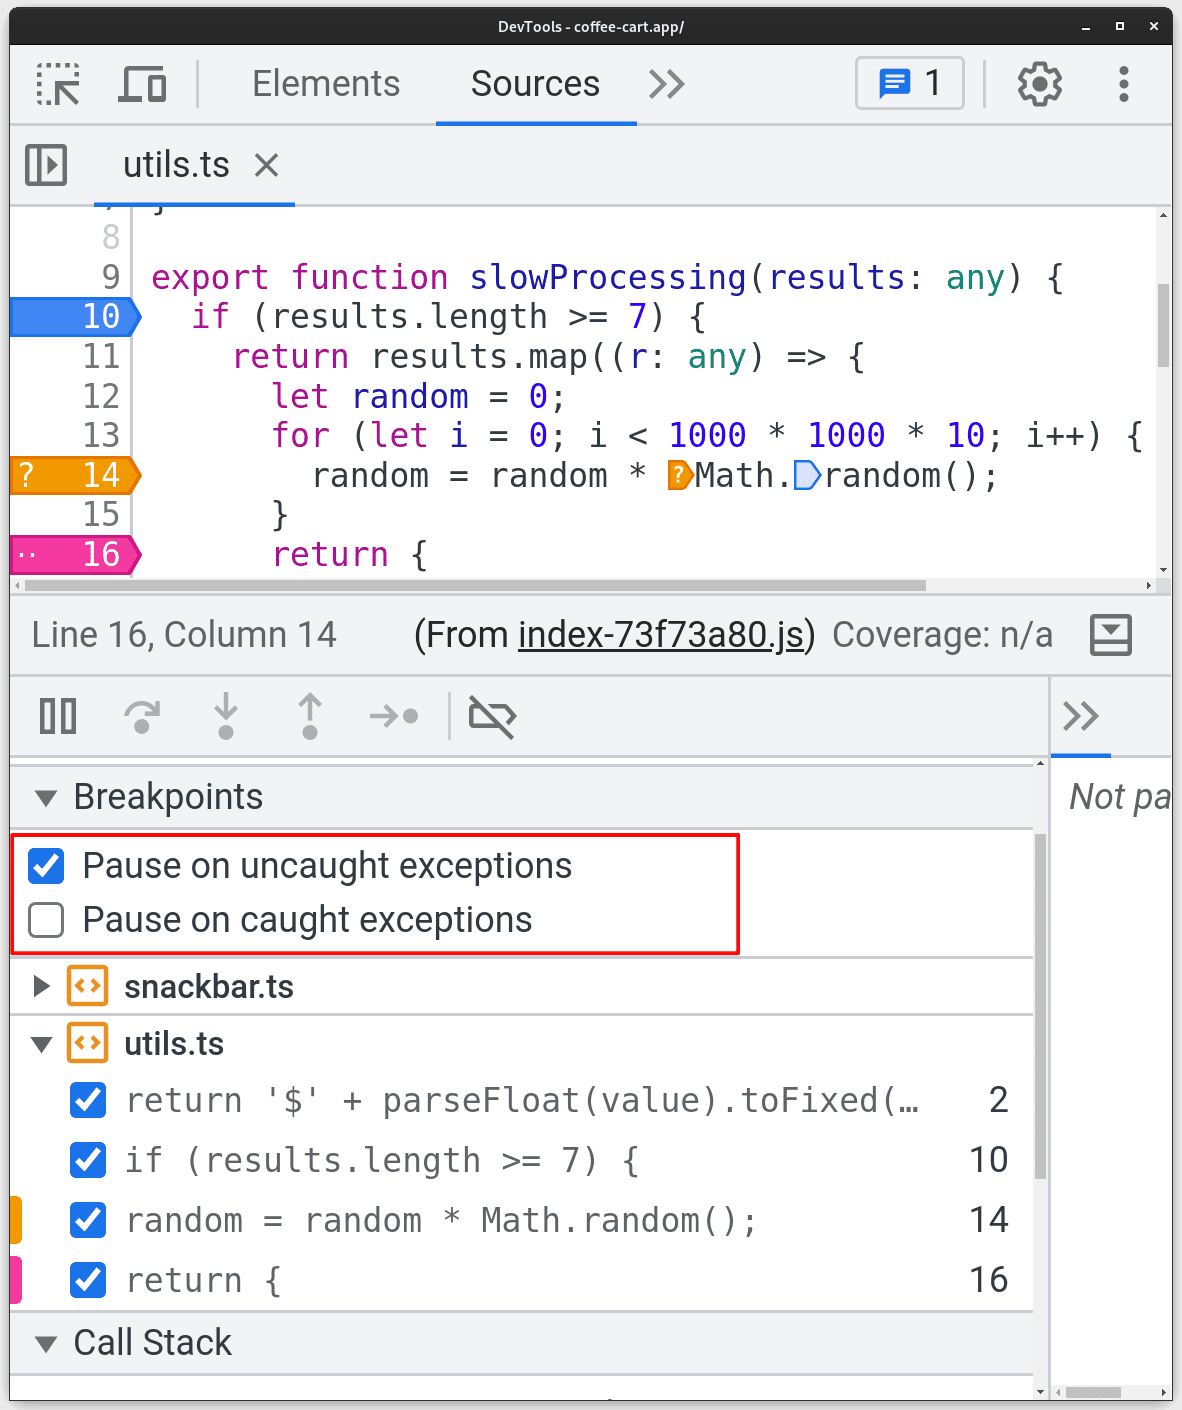Resume script execution with the pause control
The height and width of the screenshot is (1410, 1182).
(57, 717)
